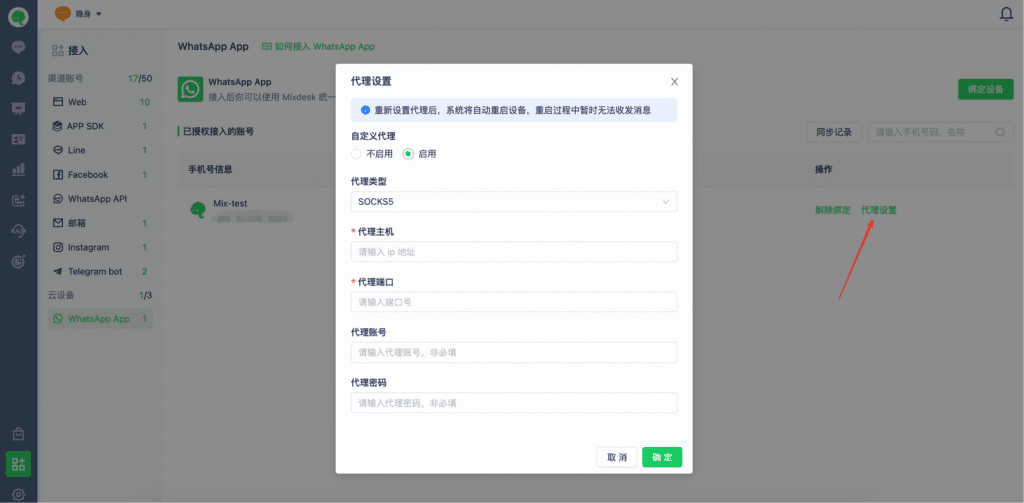Viewport: 1024px width, 503px height.
Task: Close the proxy settings dialog
Action: coord(674,82)
